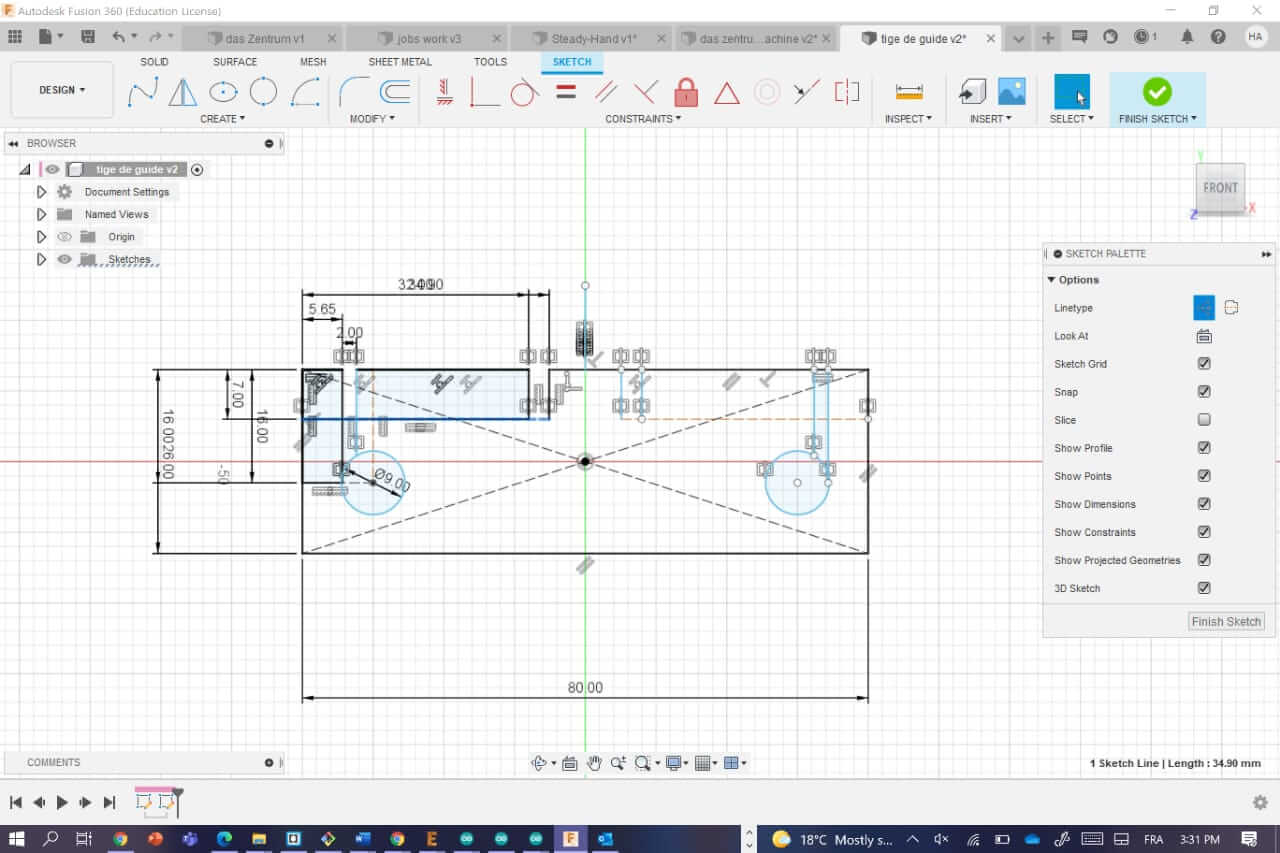Screen dimensions: 1280x853
Task: Switch to the SURFACE tab
Action: coord(235,62)
